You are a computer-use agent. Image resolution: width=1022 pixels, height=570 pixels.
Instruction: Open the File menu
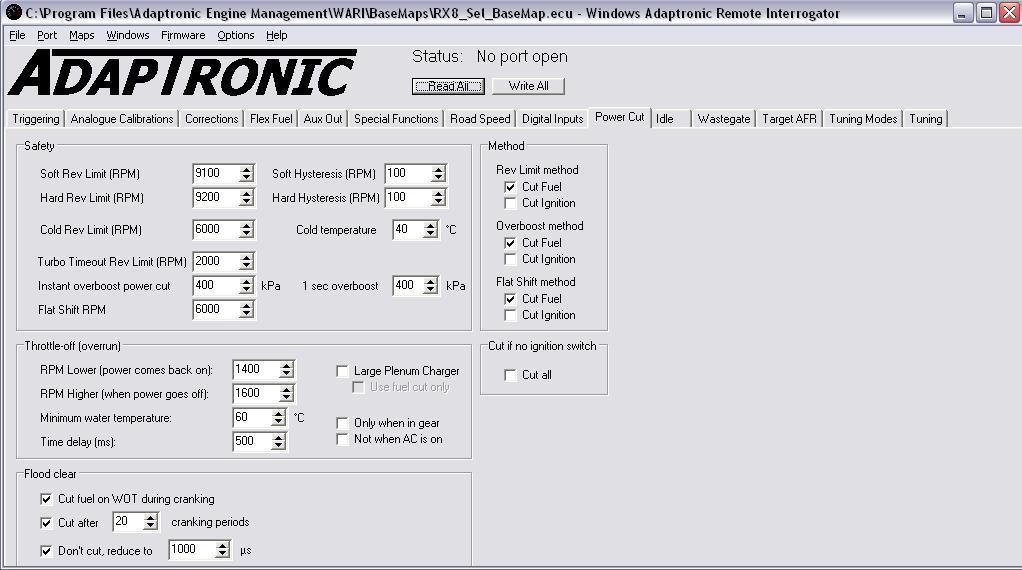coord(17,35)
